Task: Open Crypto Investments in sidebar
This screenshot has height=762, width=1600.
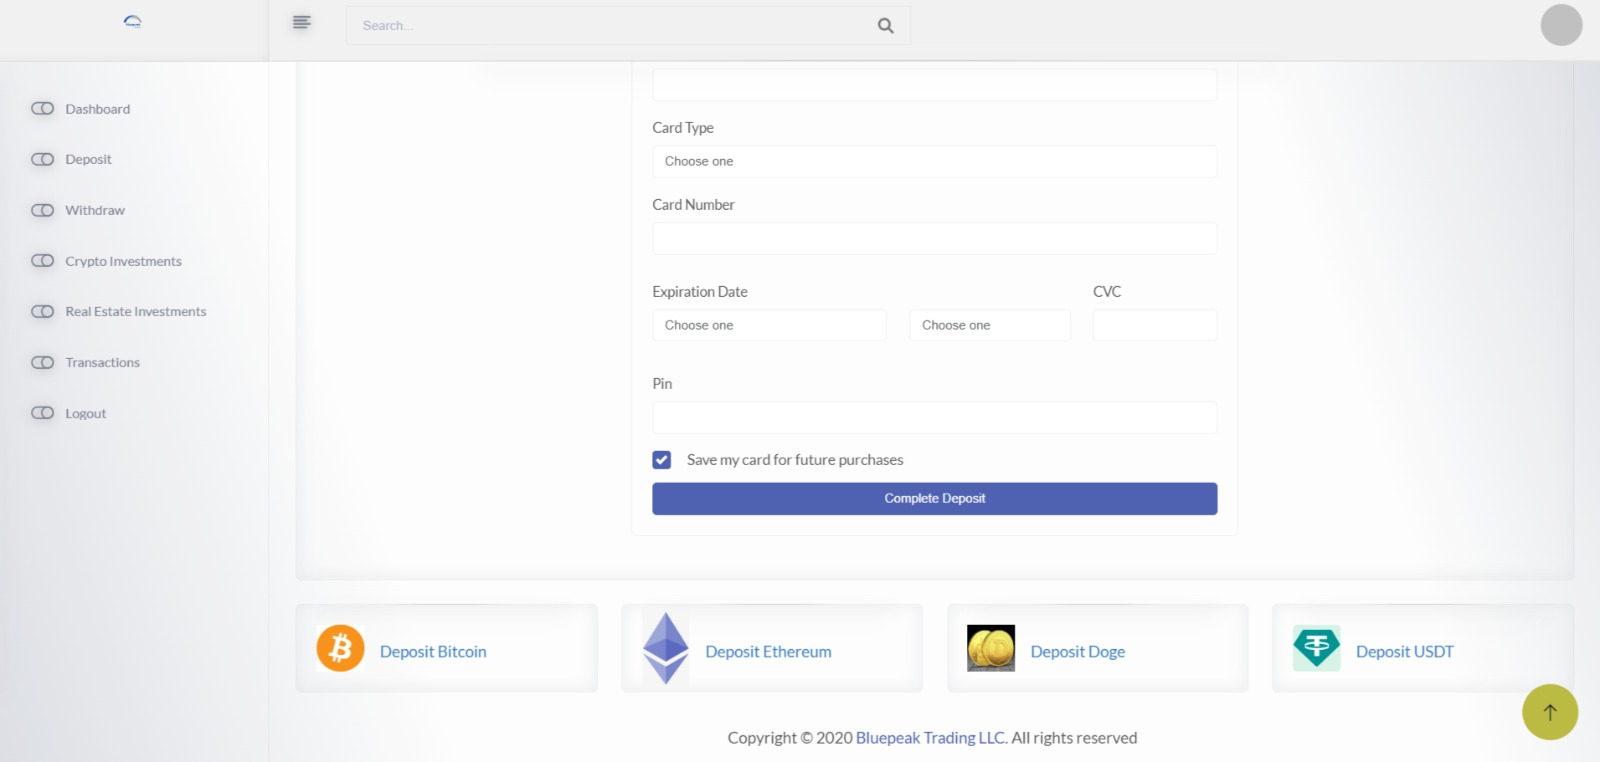Action: click(123, 261)
